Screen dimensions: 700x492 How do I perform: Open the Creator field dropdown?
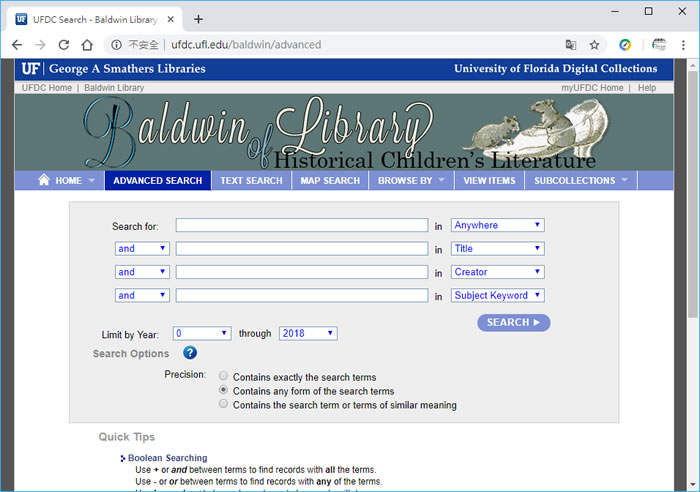497,272
